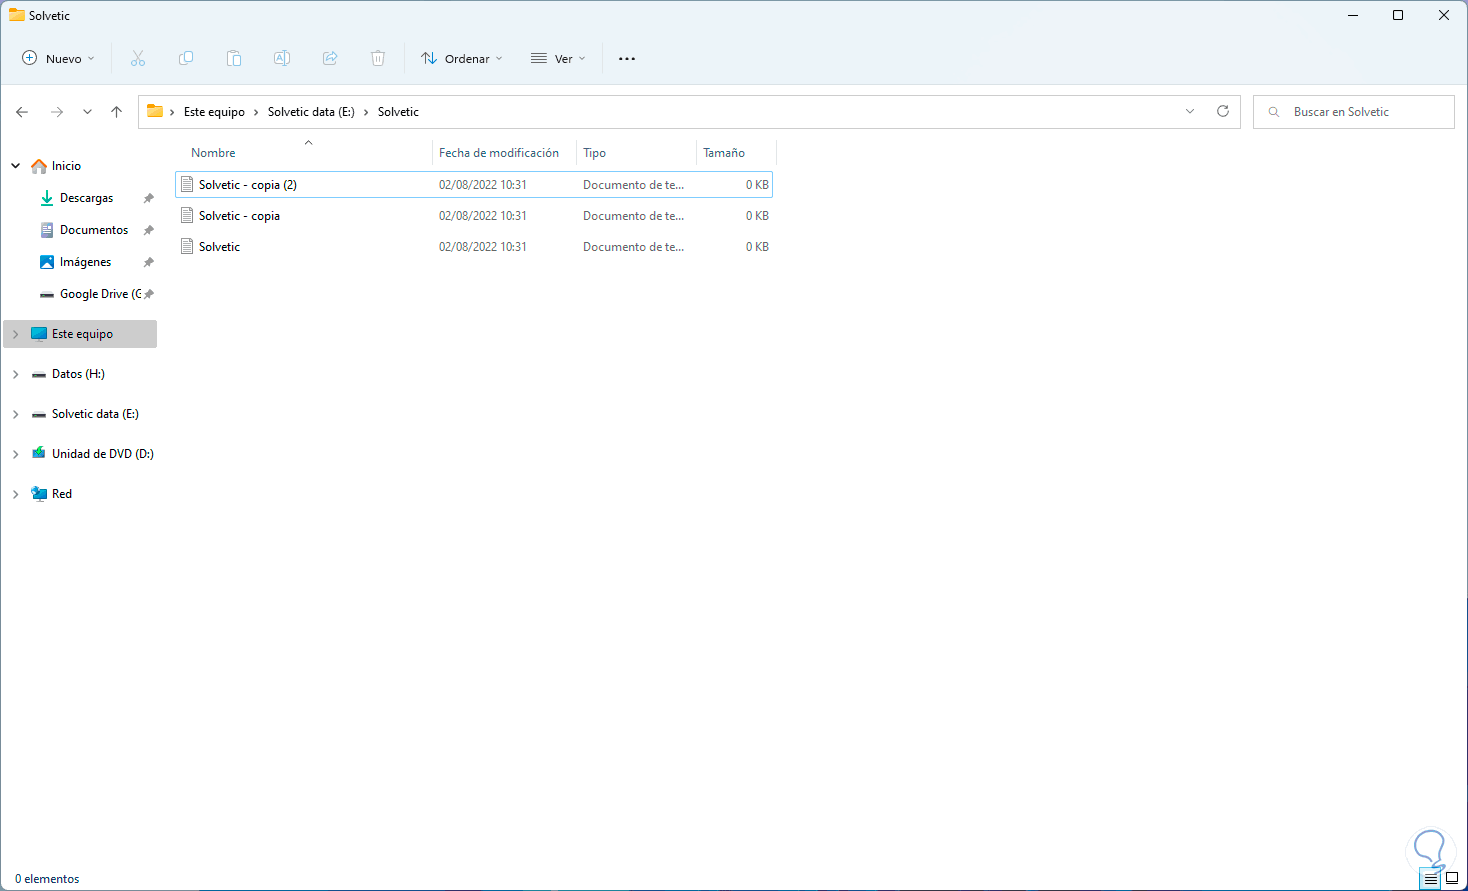Click the Rename icon in toolbar
1468x891 pixels.
282,58
